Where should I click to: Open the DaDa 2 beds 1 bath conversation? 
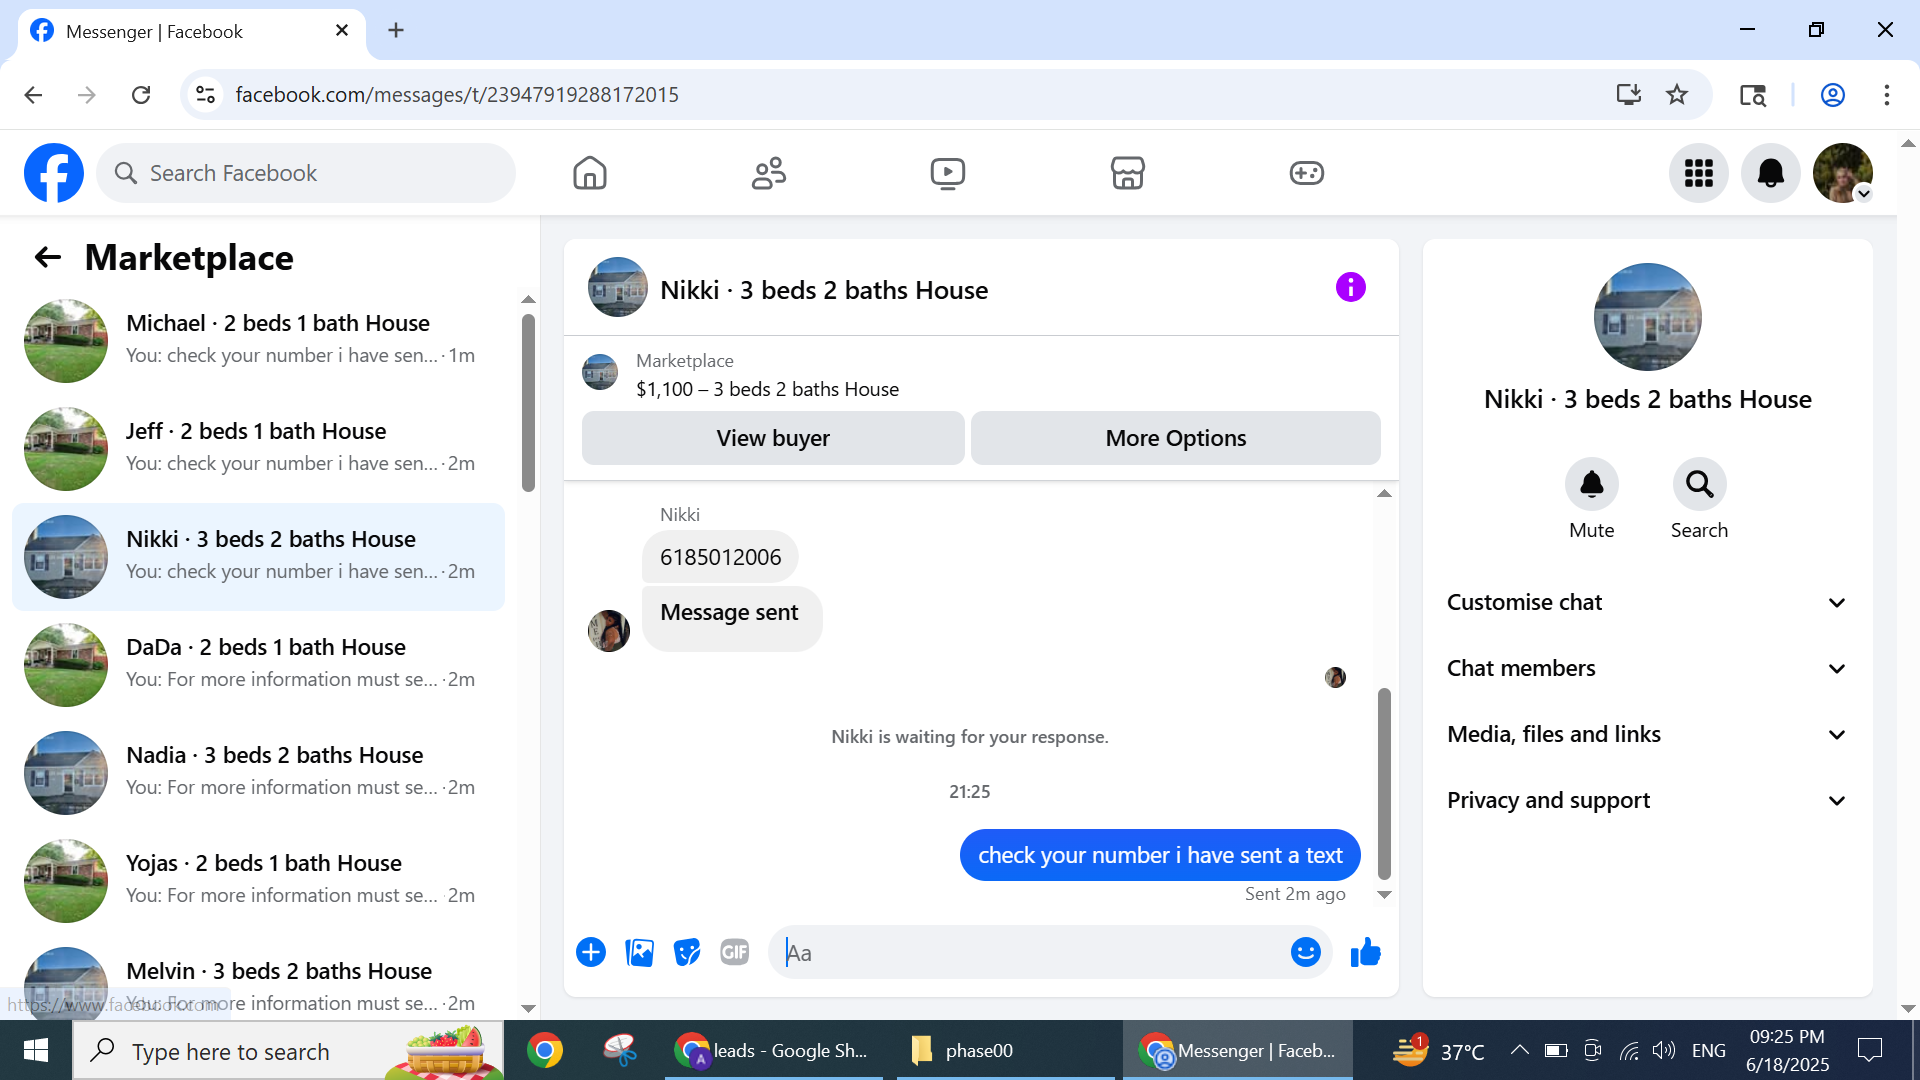click(x=258, y=665)
